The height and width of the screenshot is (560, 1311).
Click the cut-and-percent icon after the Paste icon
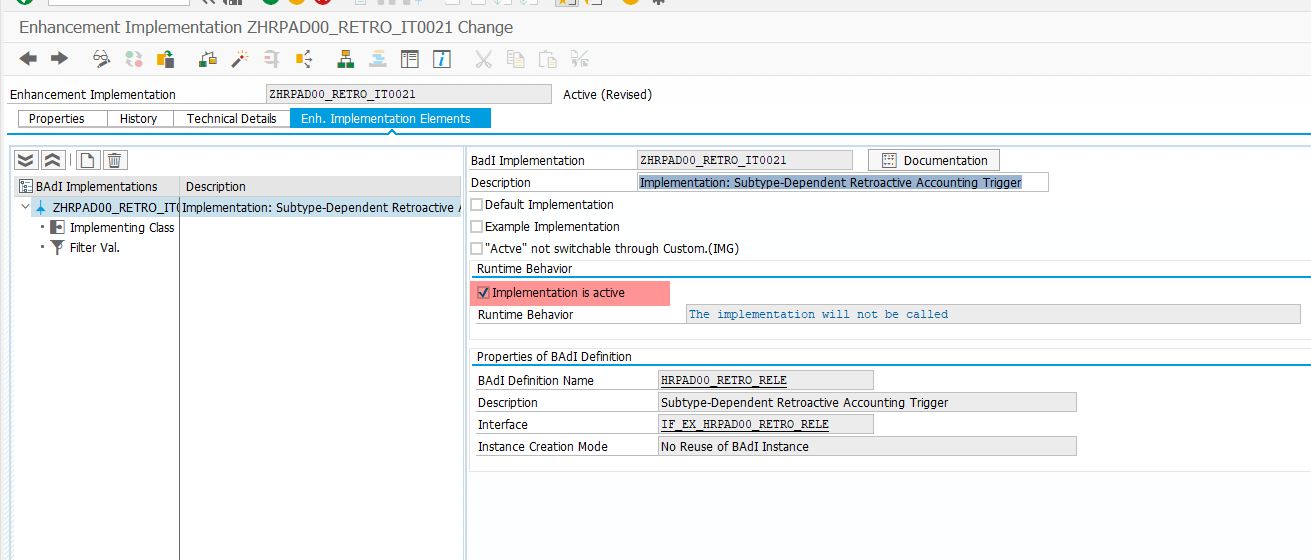click(x=580, y=59)
